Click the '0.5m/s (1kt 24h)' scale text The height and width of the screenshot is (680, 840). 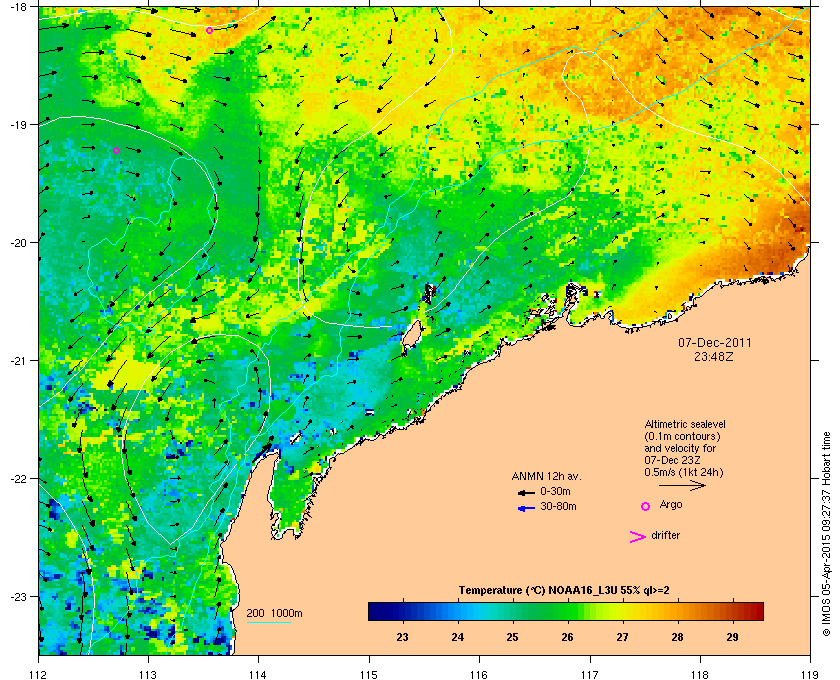[684, 473]
